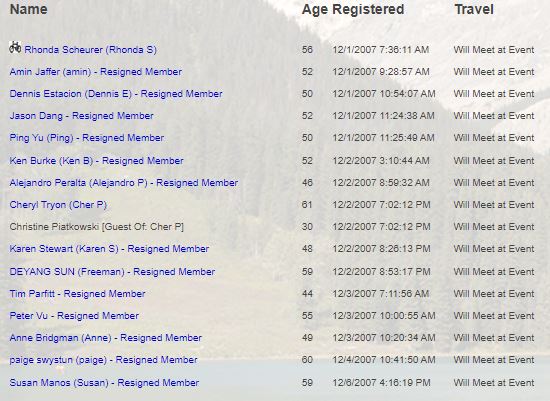
Task: Click the bicycle icon beside Rhonda Scheurer
Action: tap(15, 47)
